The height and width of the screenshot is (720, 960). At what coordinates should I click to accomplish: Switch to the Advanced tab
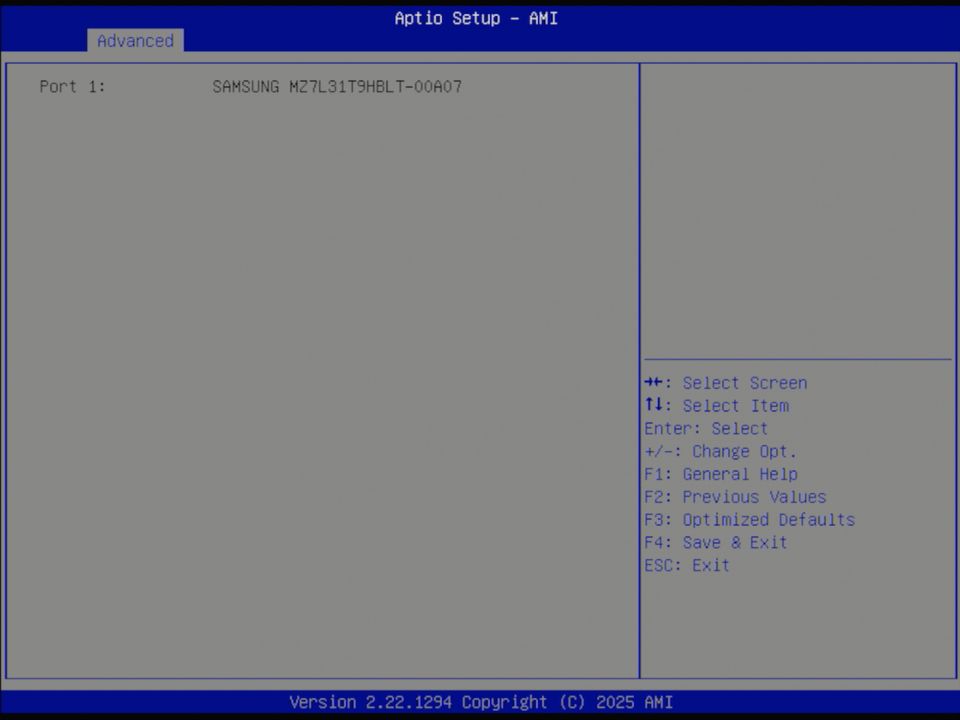pos(135,41)
